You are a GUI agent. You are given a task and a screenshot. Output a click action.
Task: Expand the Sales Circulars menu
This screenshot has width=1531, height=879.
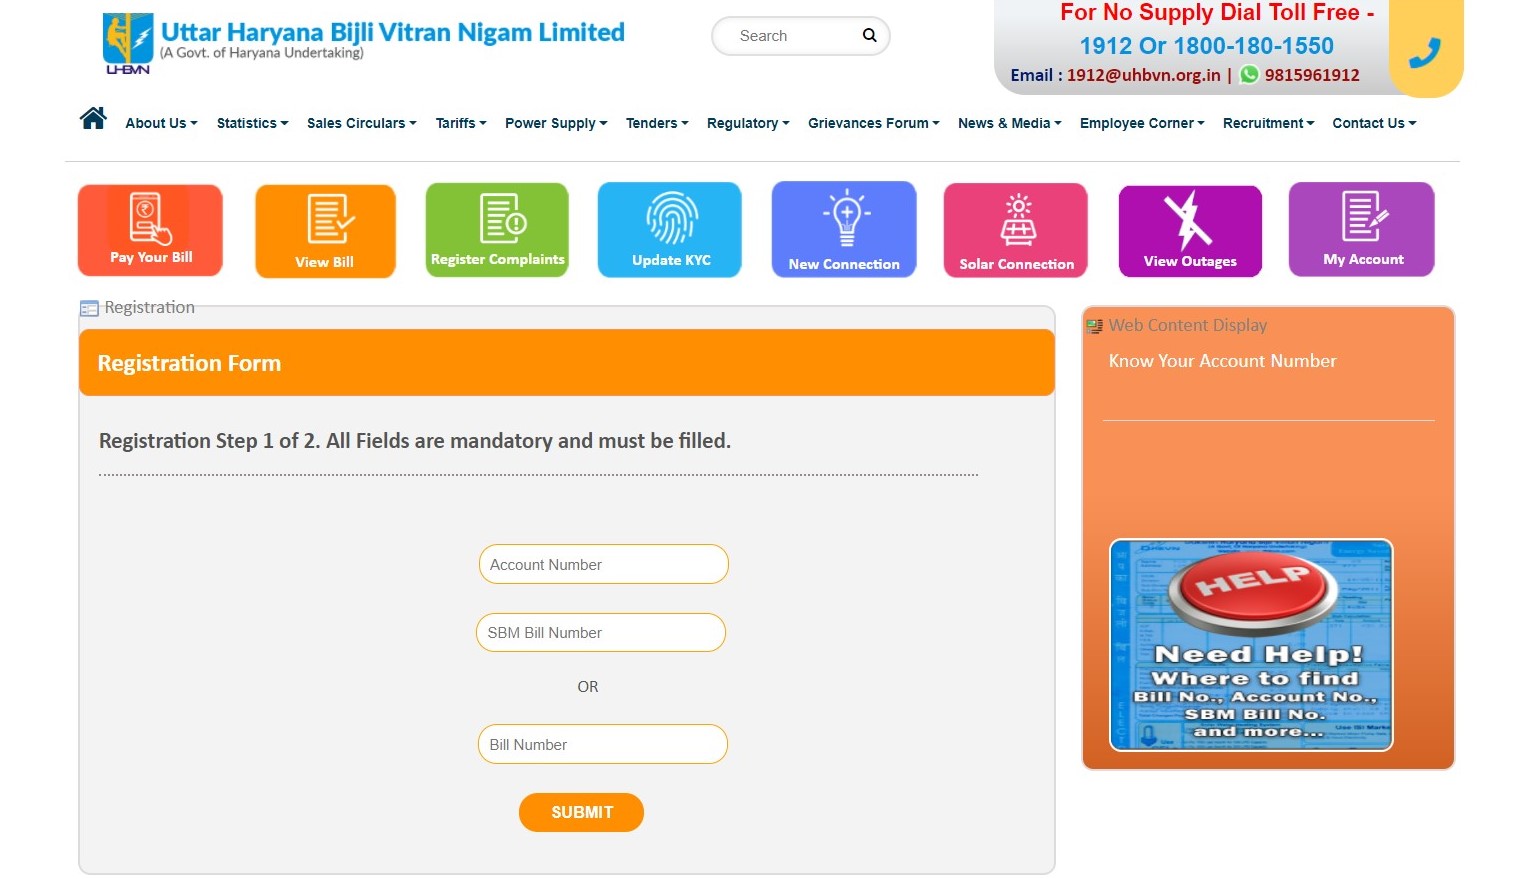(x=362, y=123)
